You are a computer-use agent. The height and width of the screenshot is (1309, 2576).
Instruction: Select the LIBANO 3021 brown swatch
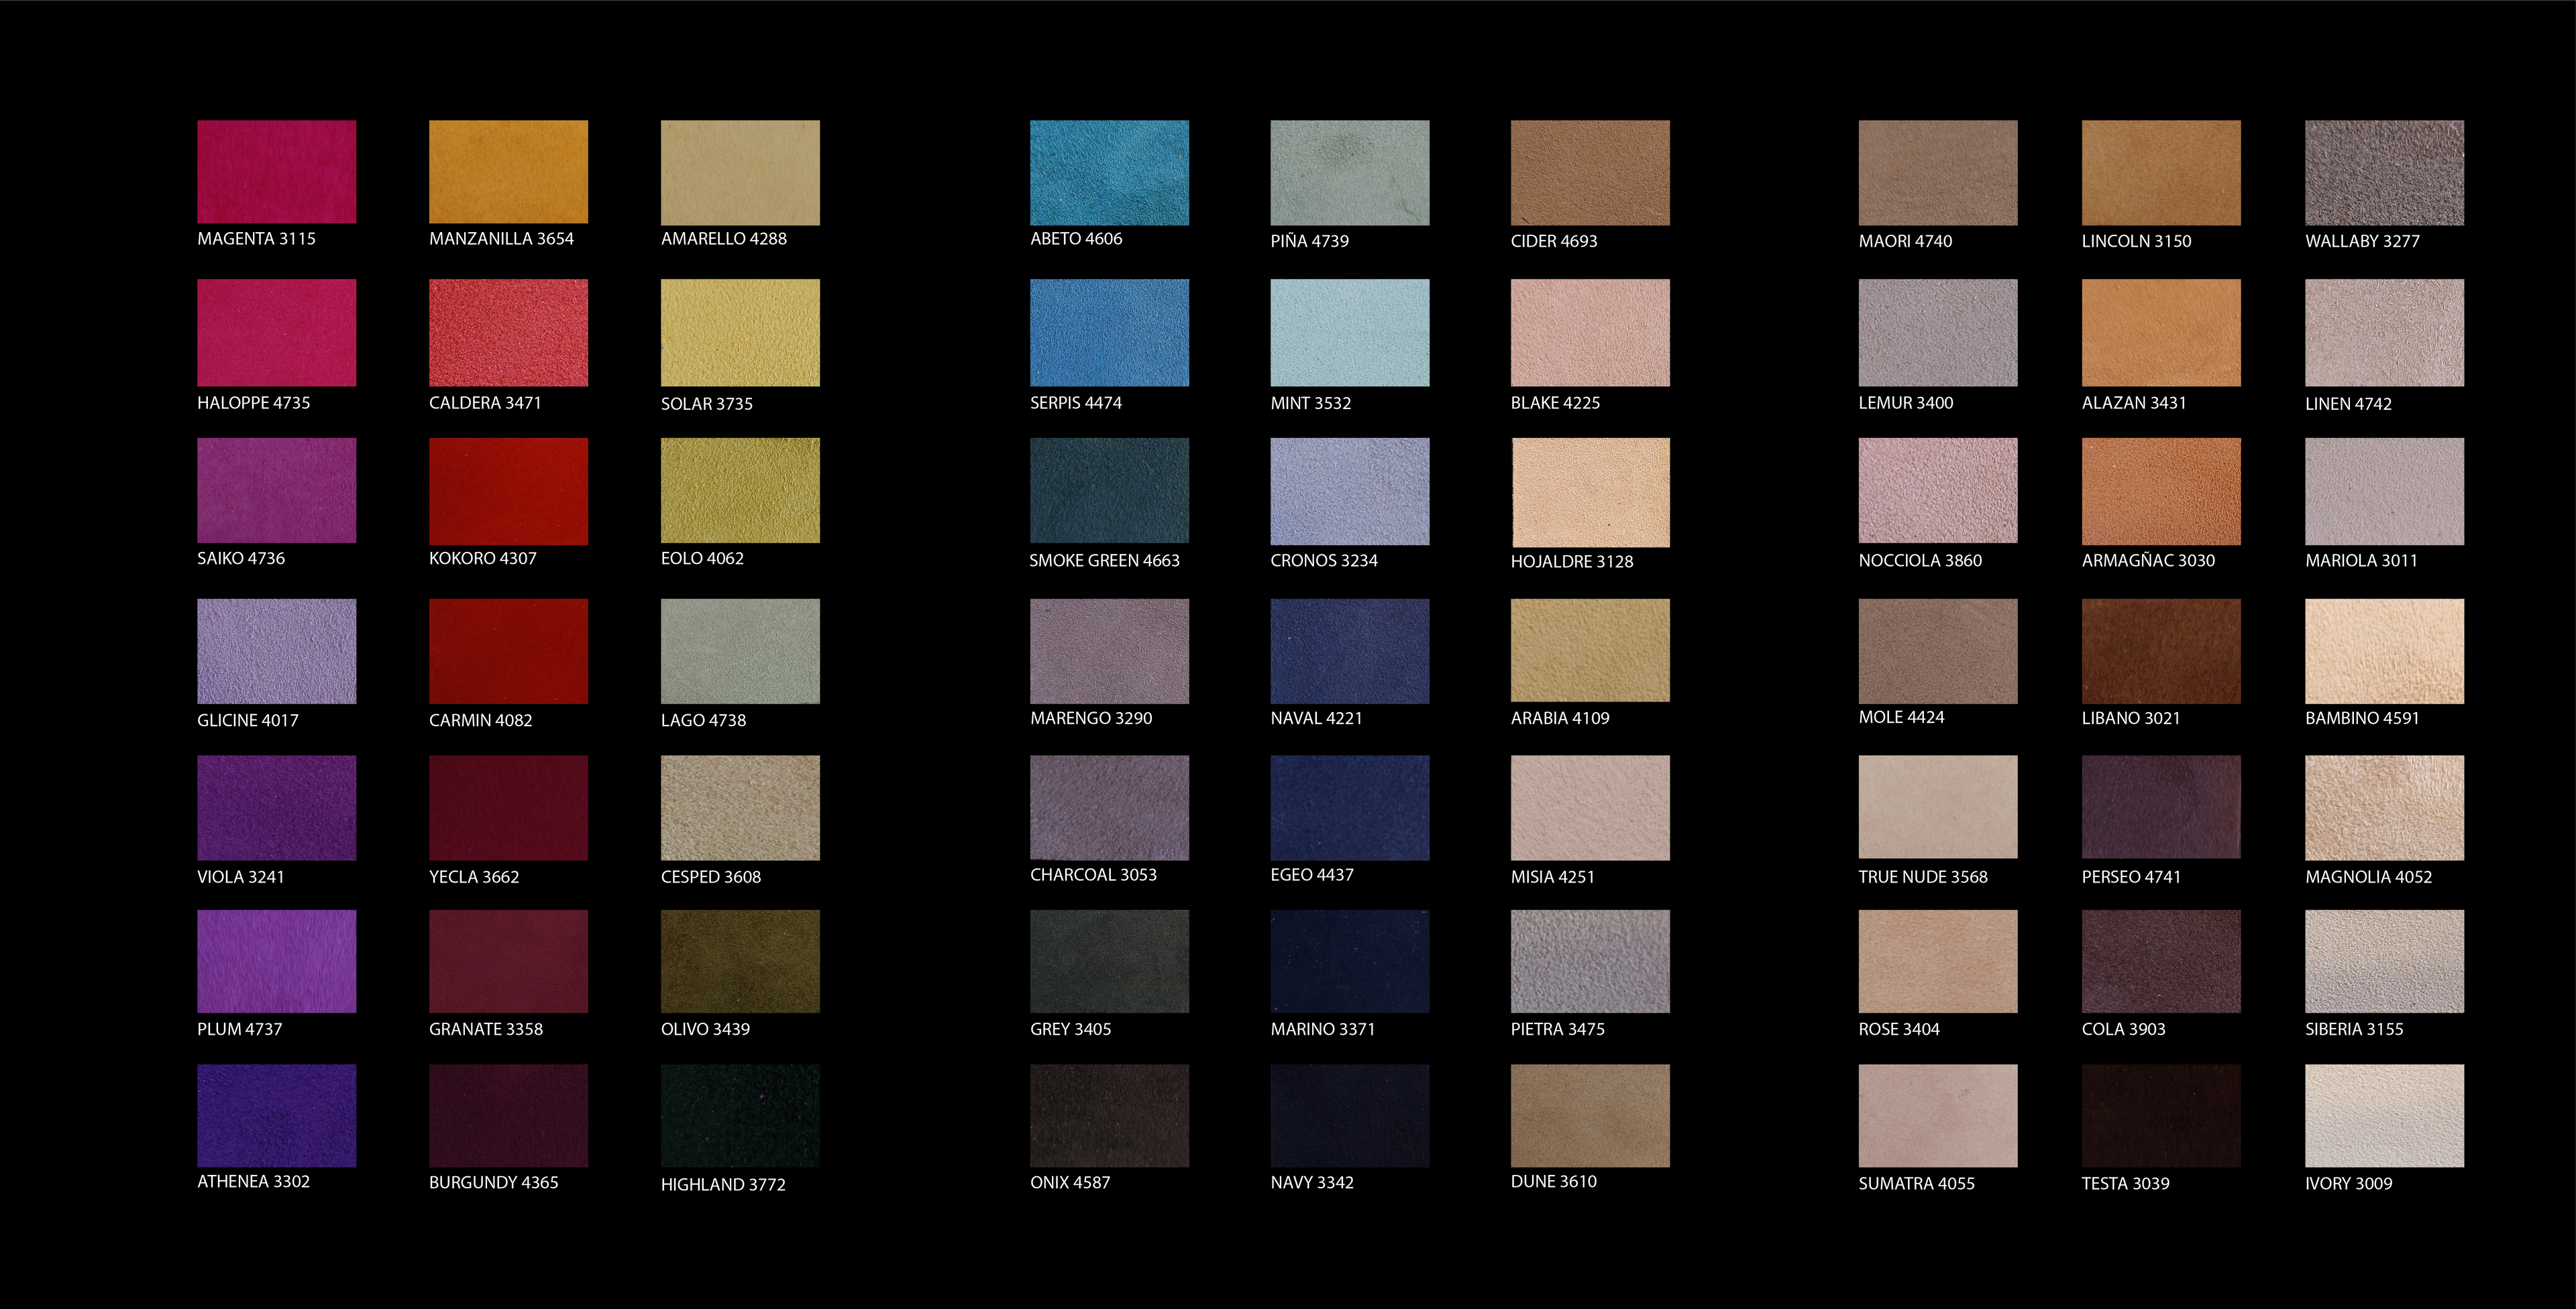tap(2161, 650)
